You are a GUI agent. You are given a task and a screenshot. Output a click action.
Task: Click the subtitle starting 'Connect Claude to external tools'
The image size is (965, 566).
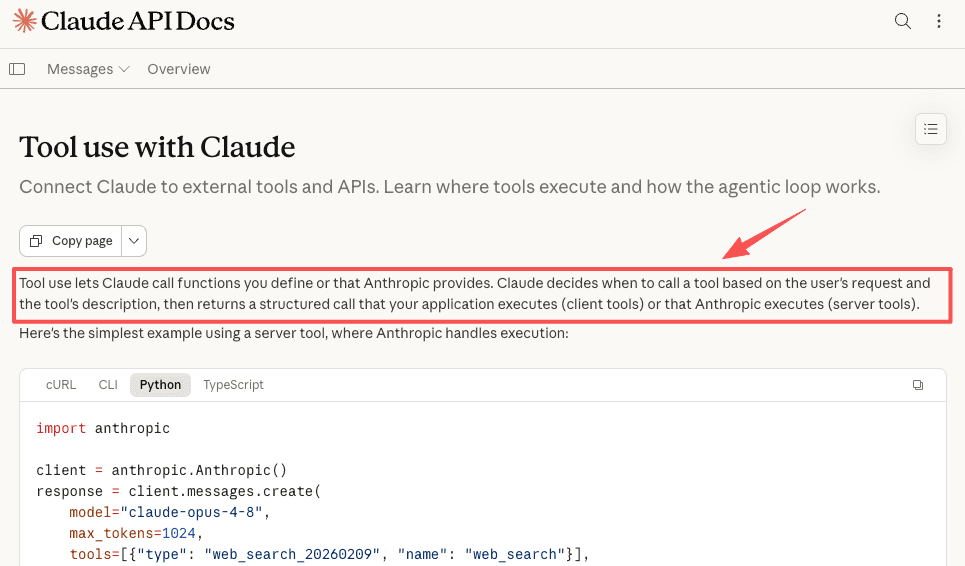[450, 186]
